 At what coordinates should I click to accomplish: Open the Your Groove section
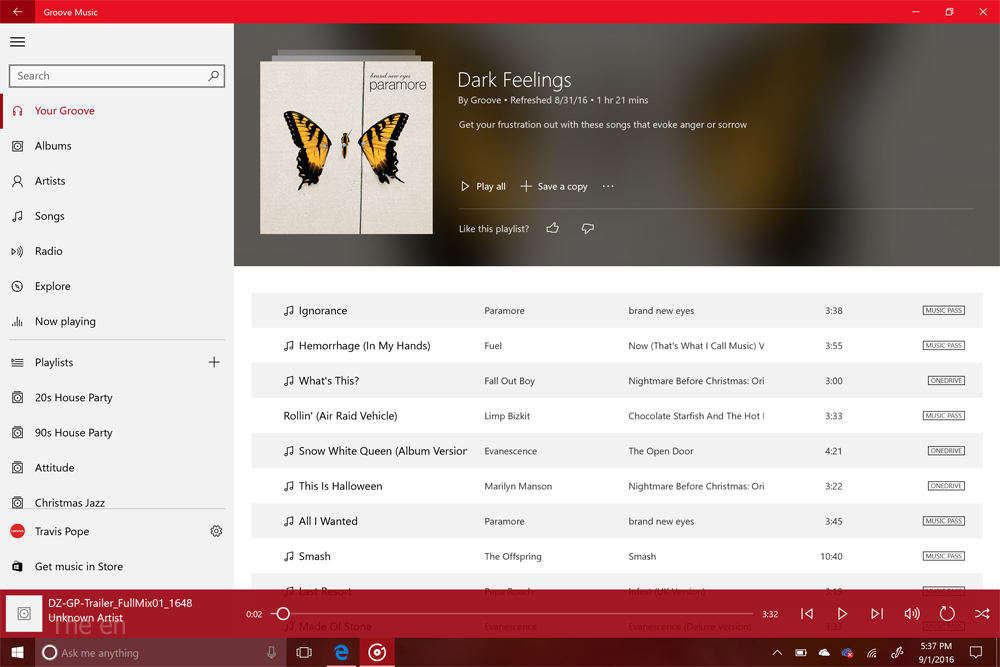click(117, 111)
